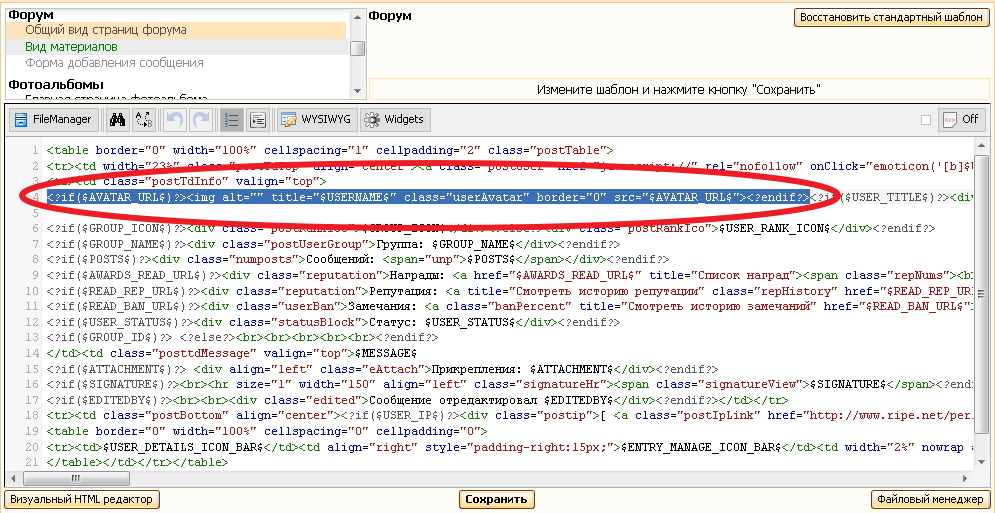Image resolution: width=995 pixels, height=513 pixels.
Task: Toggle line numbers icon in toolbar
Action: (x=232, y=120)
